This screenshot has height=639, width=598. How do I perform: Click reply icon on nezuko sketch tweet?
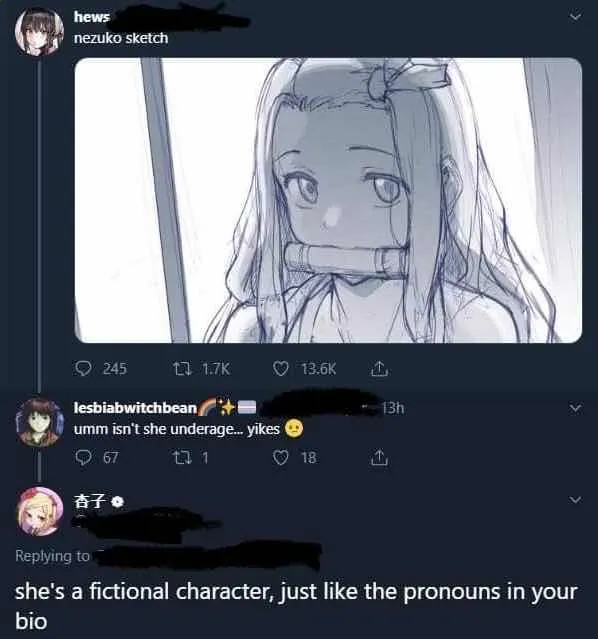click(83, 368)
